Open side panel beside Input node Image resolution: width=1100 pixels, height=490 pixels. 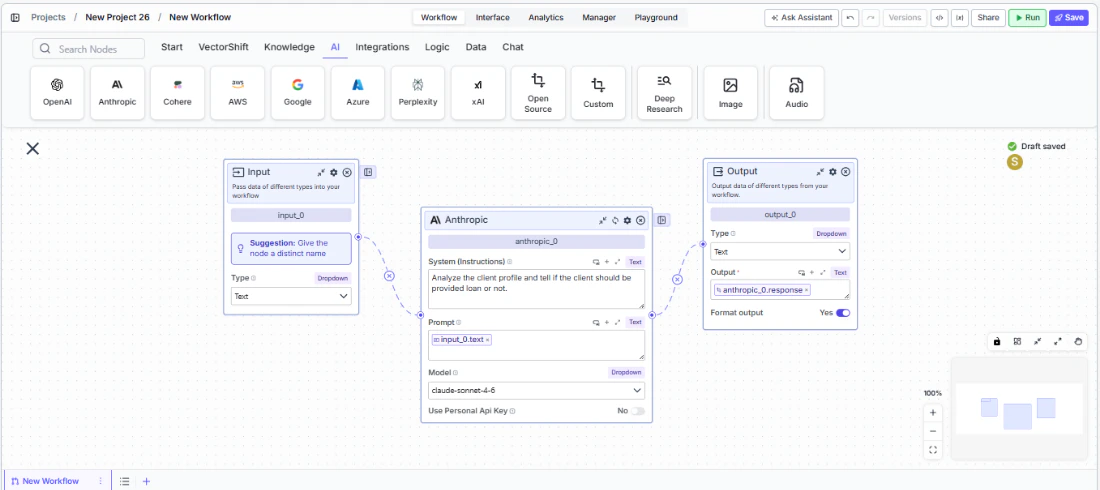click(369, 172)
